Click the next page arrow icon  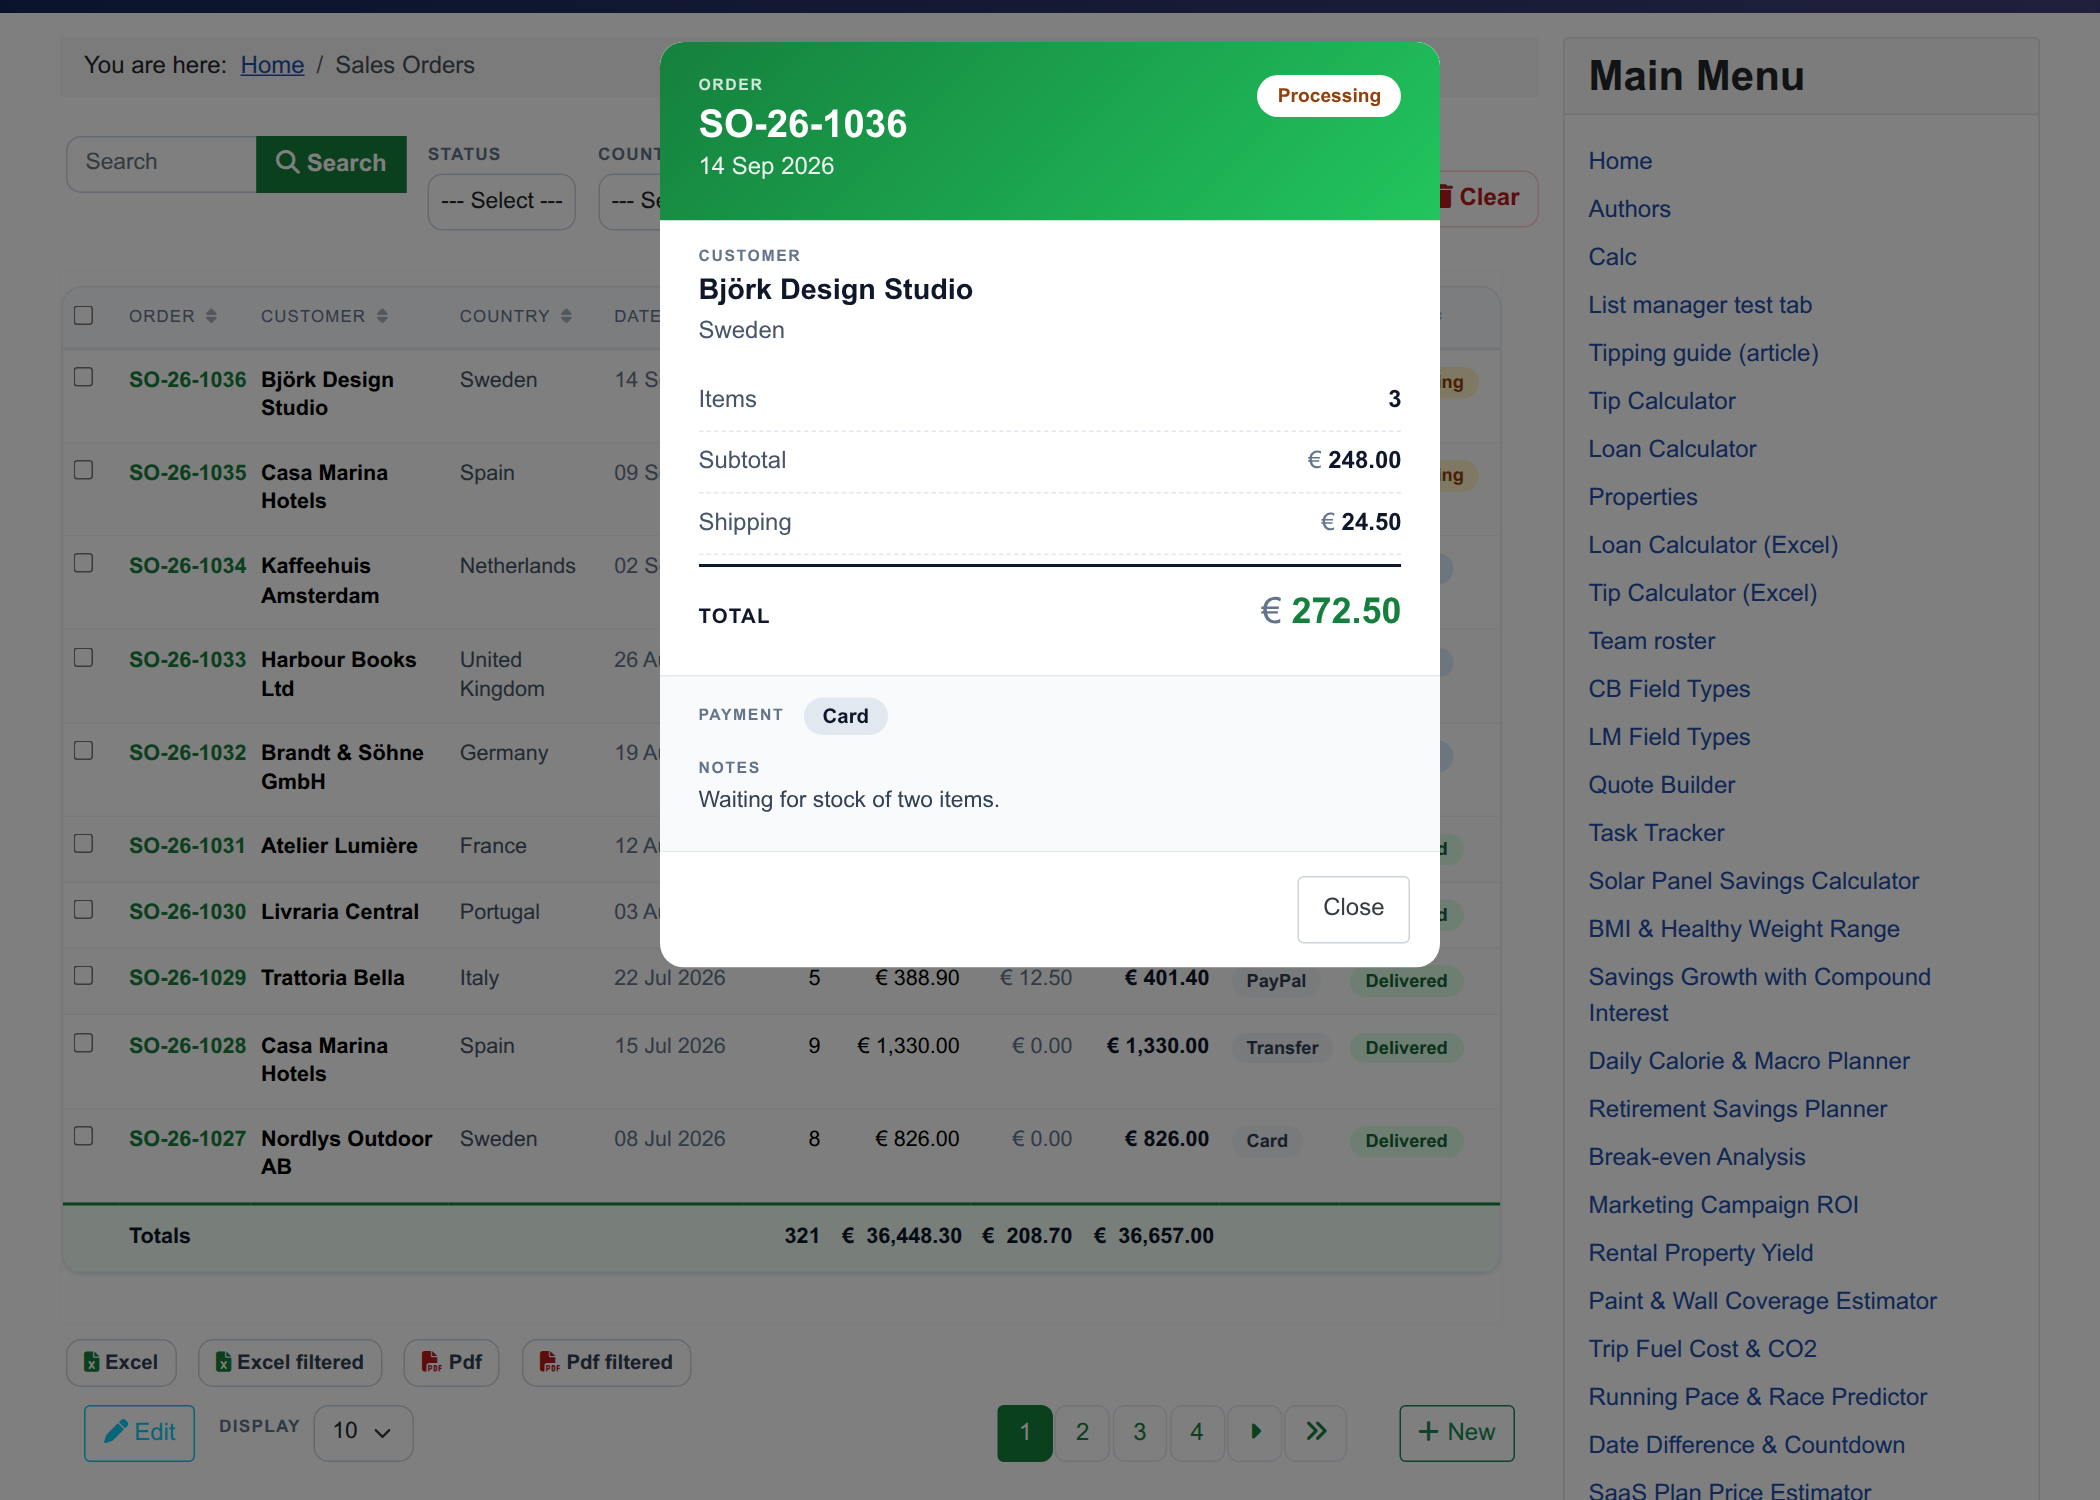[1256, 1433]
